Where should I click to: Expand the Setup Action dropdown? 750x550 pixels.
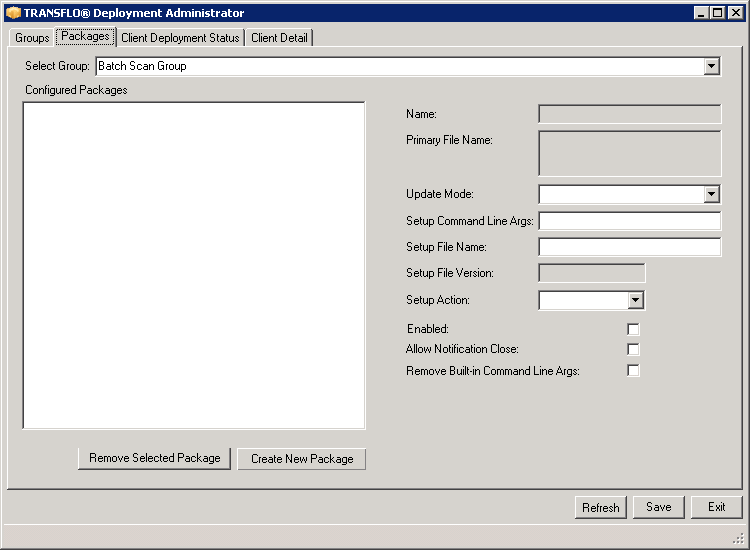635,300
